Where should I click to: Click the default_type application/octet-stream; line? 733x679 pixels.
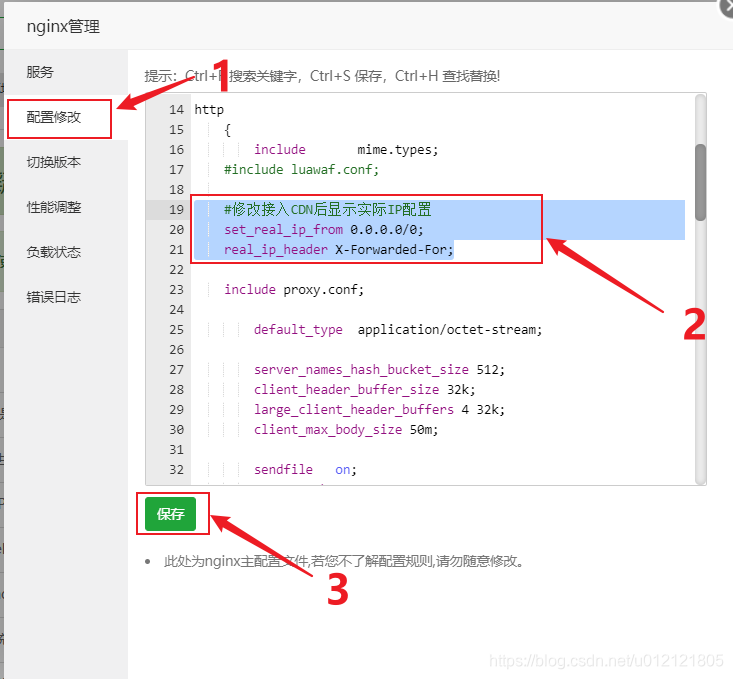pyautogui.click(x=398, y=330)
